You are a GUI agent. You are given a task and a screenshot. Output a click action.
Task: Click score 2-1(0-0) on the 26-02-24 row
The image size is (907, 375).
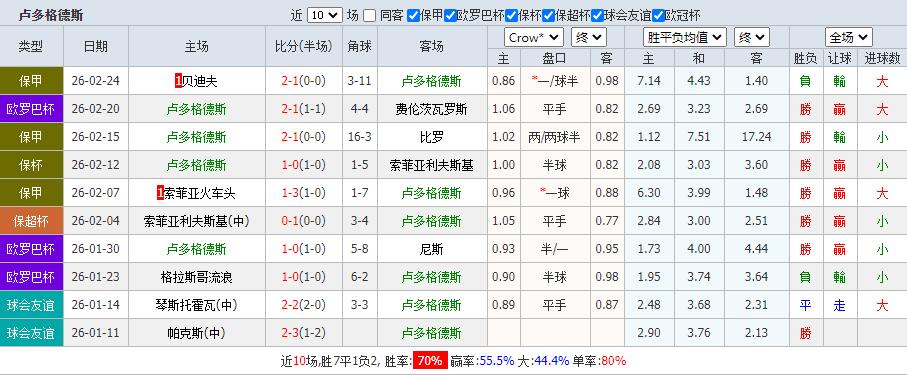coord(304,81)
